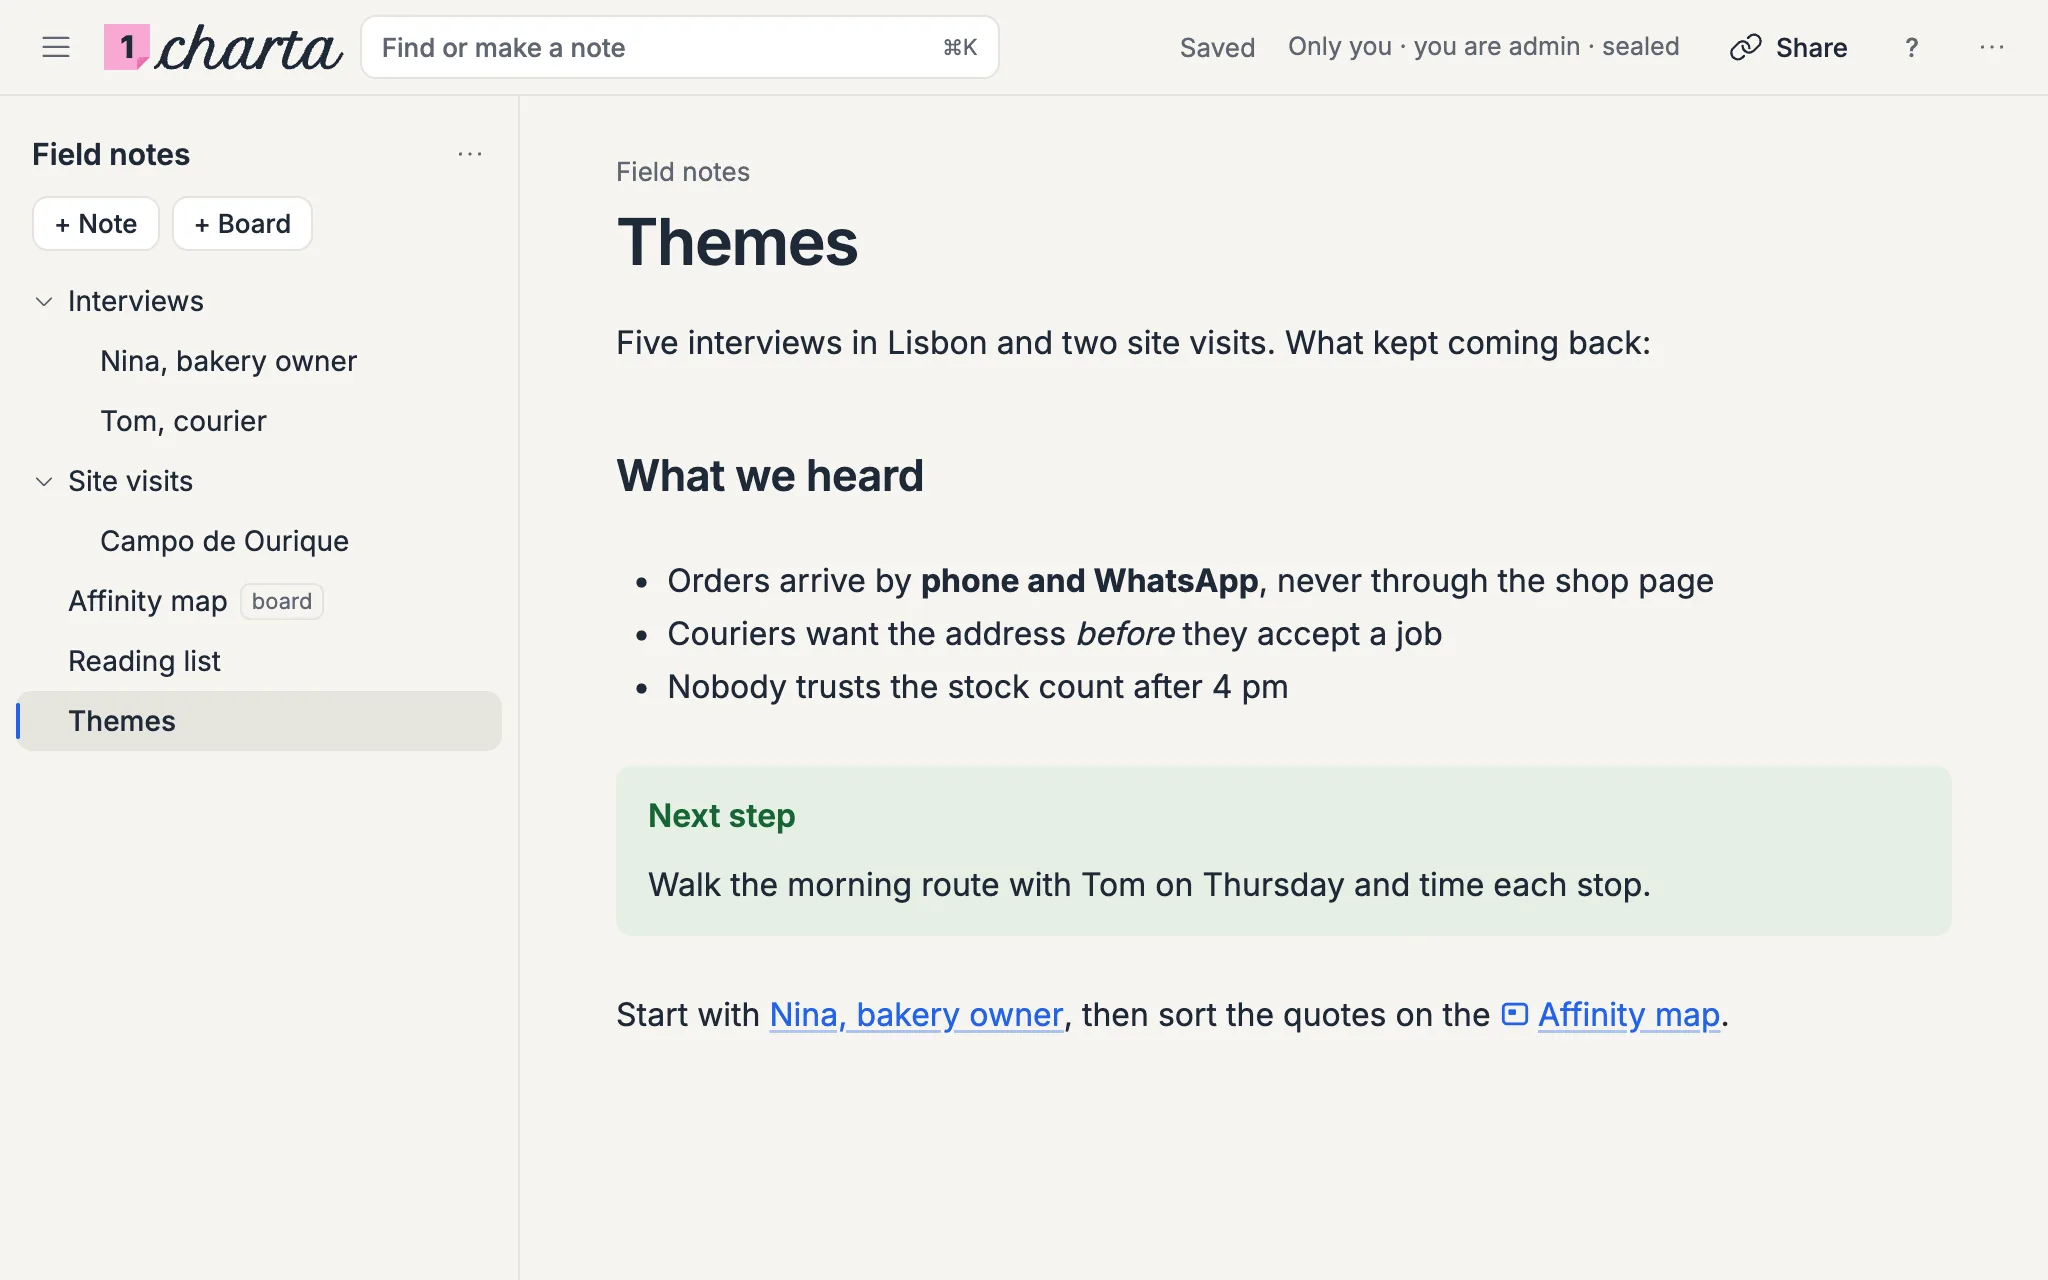Click the Charta pink logo
Screen dimensions: 2048x1280
[127, 47]
